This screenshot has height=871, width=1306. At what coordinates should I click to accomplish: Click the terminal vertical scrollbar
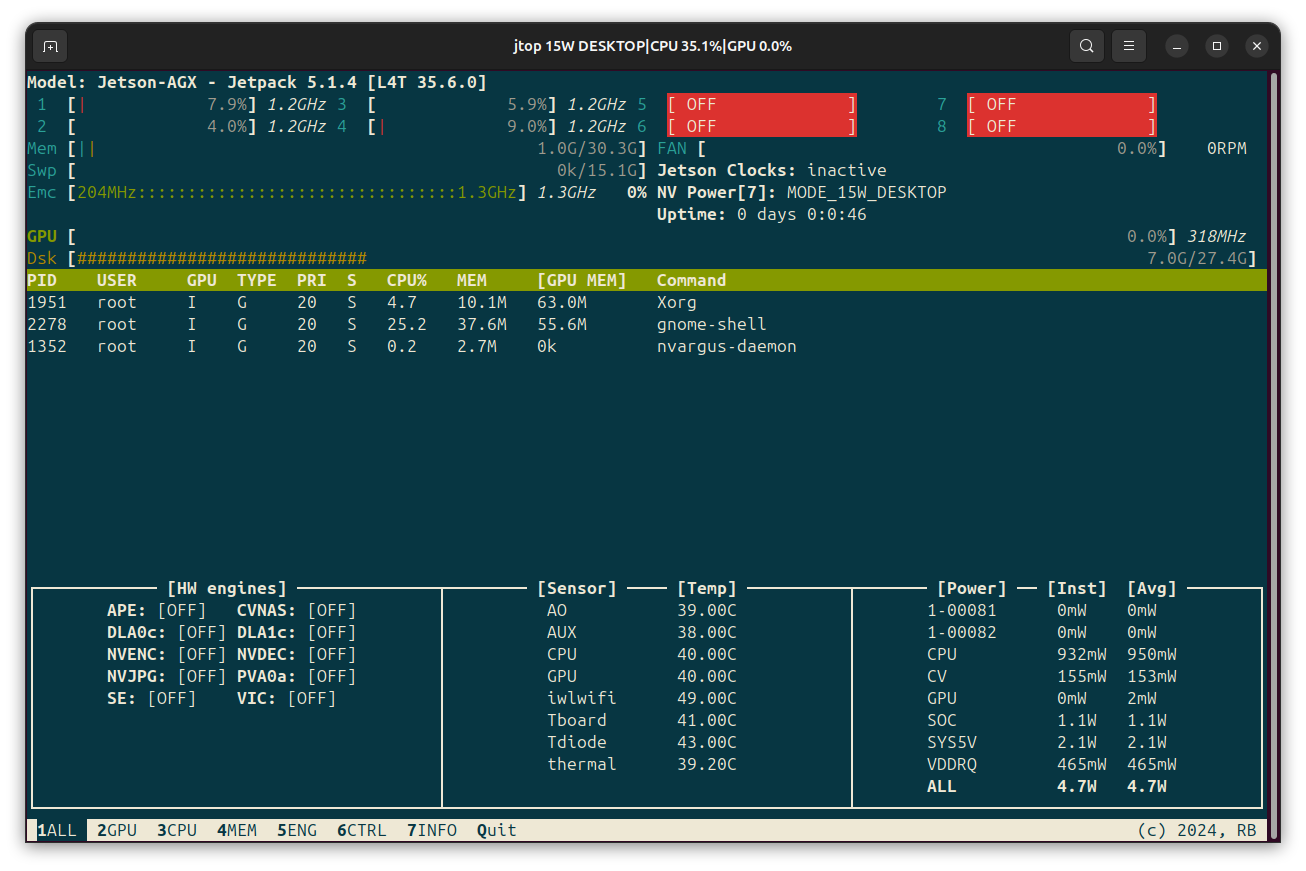pyautogui.click(x=1273, y=455)
